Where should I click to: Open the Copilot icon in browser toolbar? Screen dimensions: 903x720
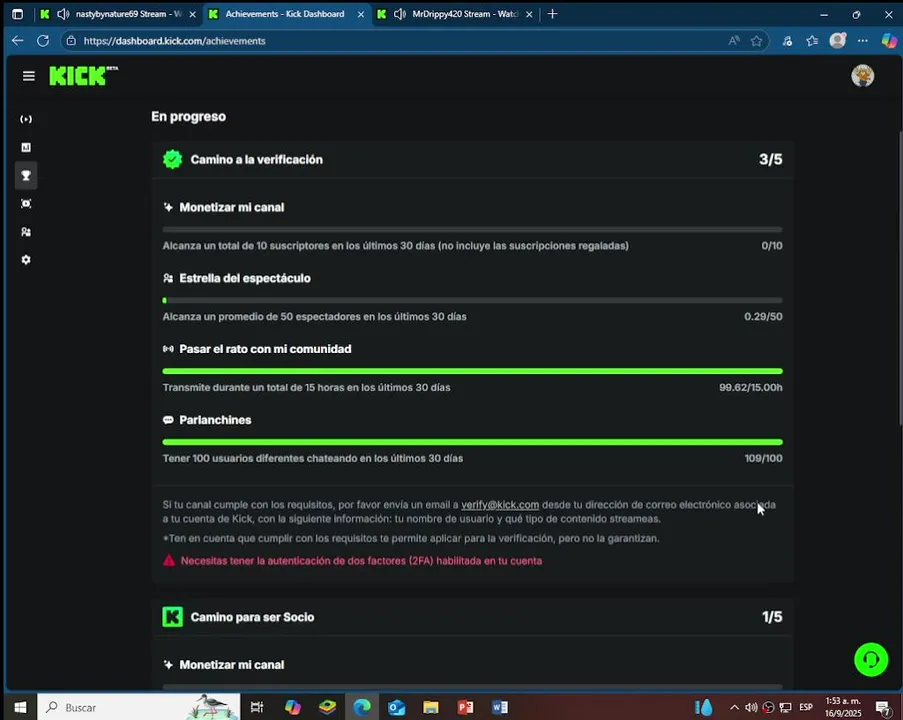coord(889,40)
